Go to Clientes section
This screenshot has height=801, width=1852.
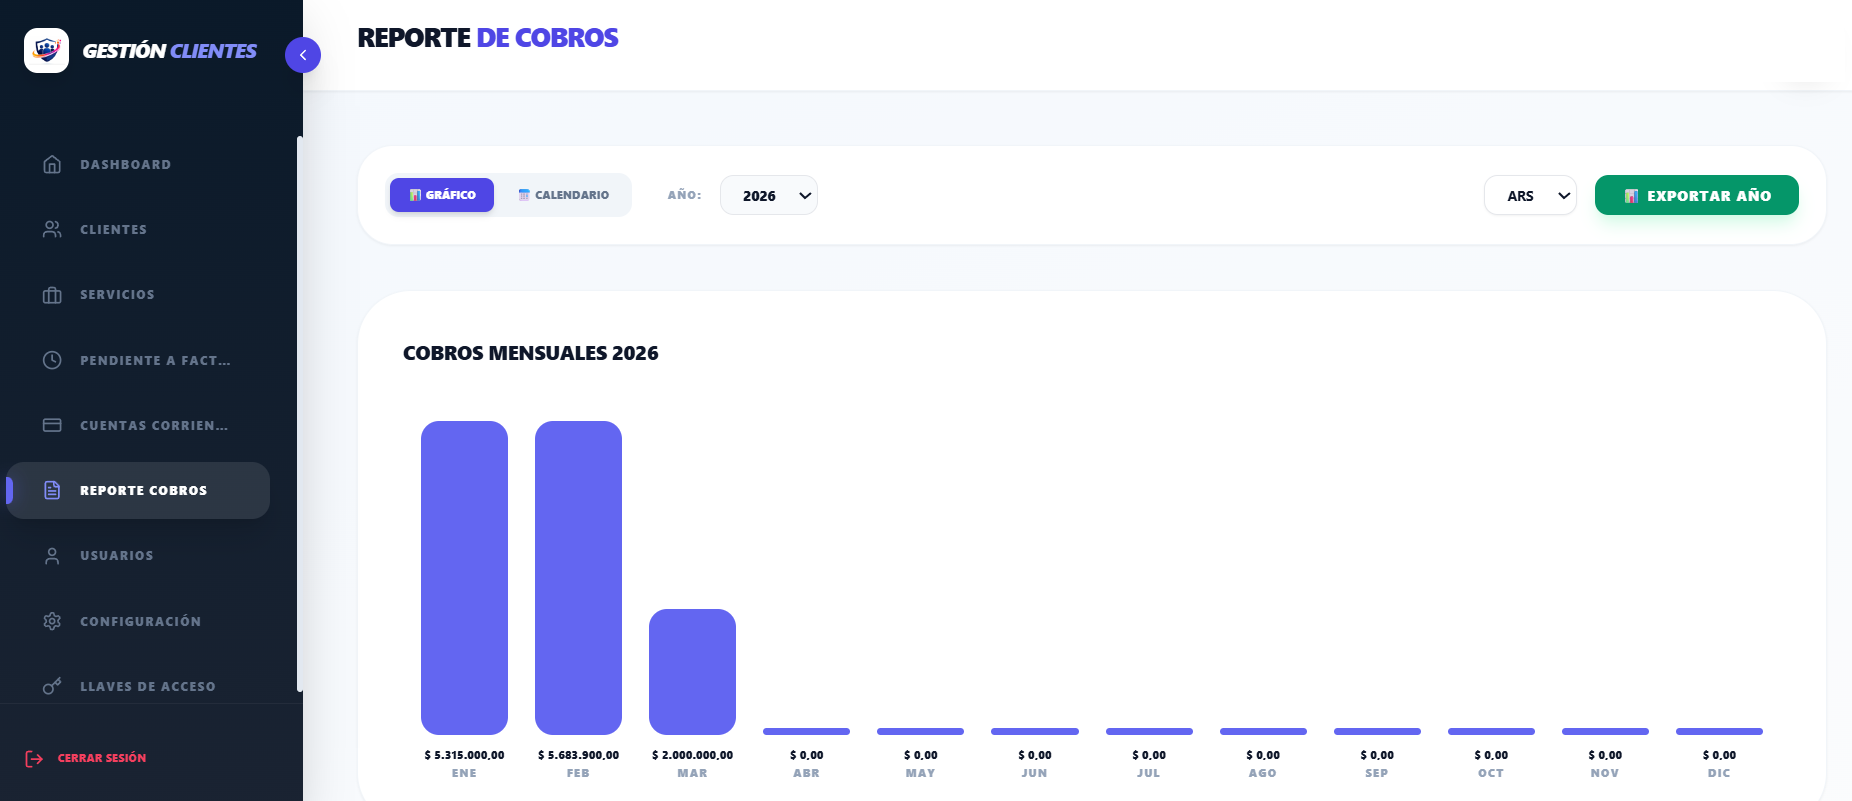[x=138, y=229]
